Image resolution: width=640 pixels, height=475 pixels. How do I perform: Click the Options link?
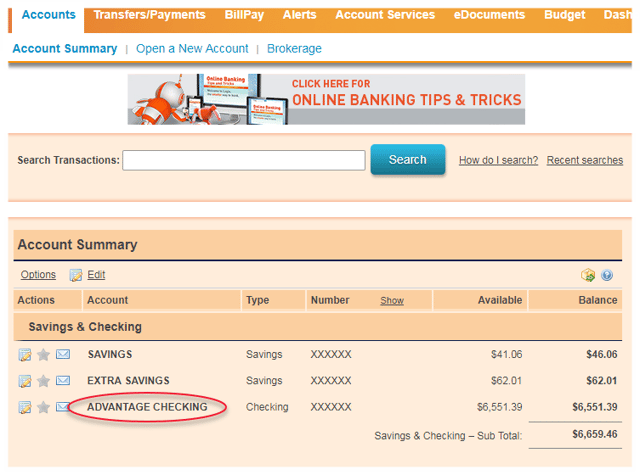38,275
